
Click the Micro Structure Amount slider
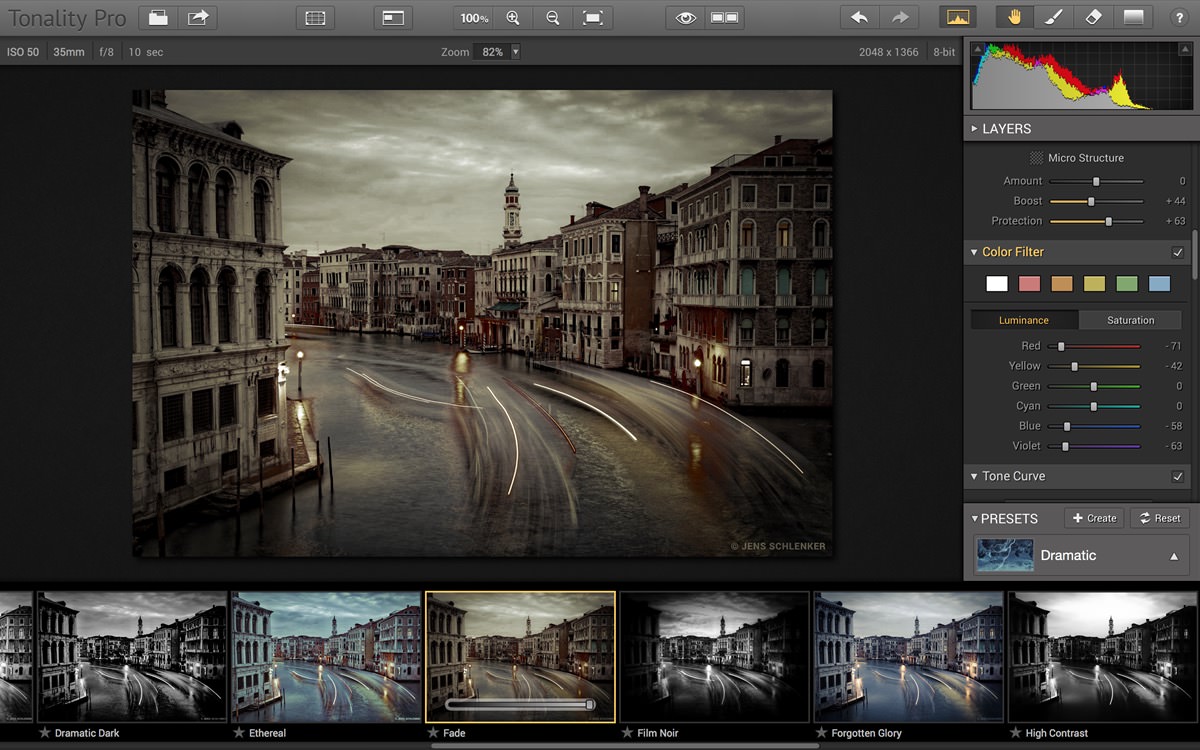coord(1096,181)
